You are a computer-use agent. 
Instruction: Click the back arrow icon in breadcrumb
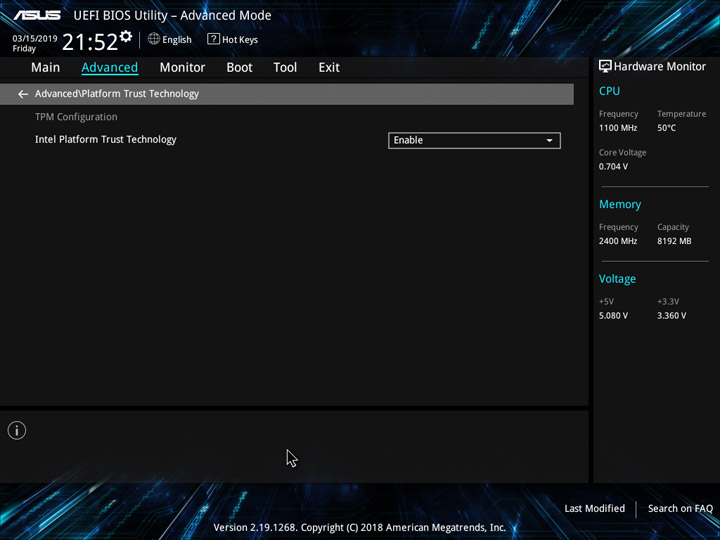(x=23, y=94)
